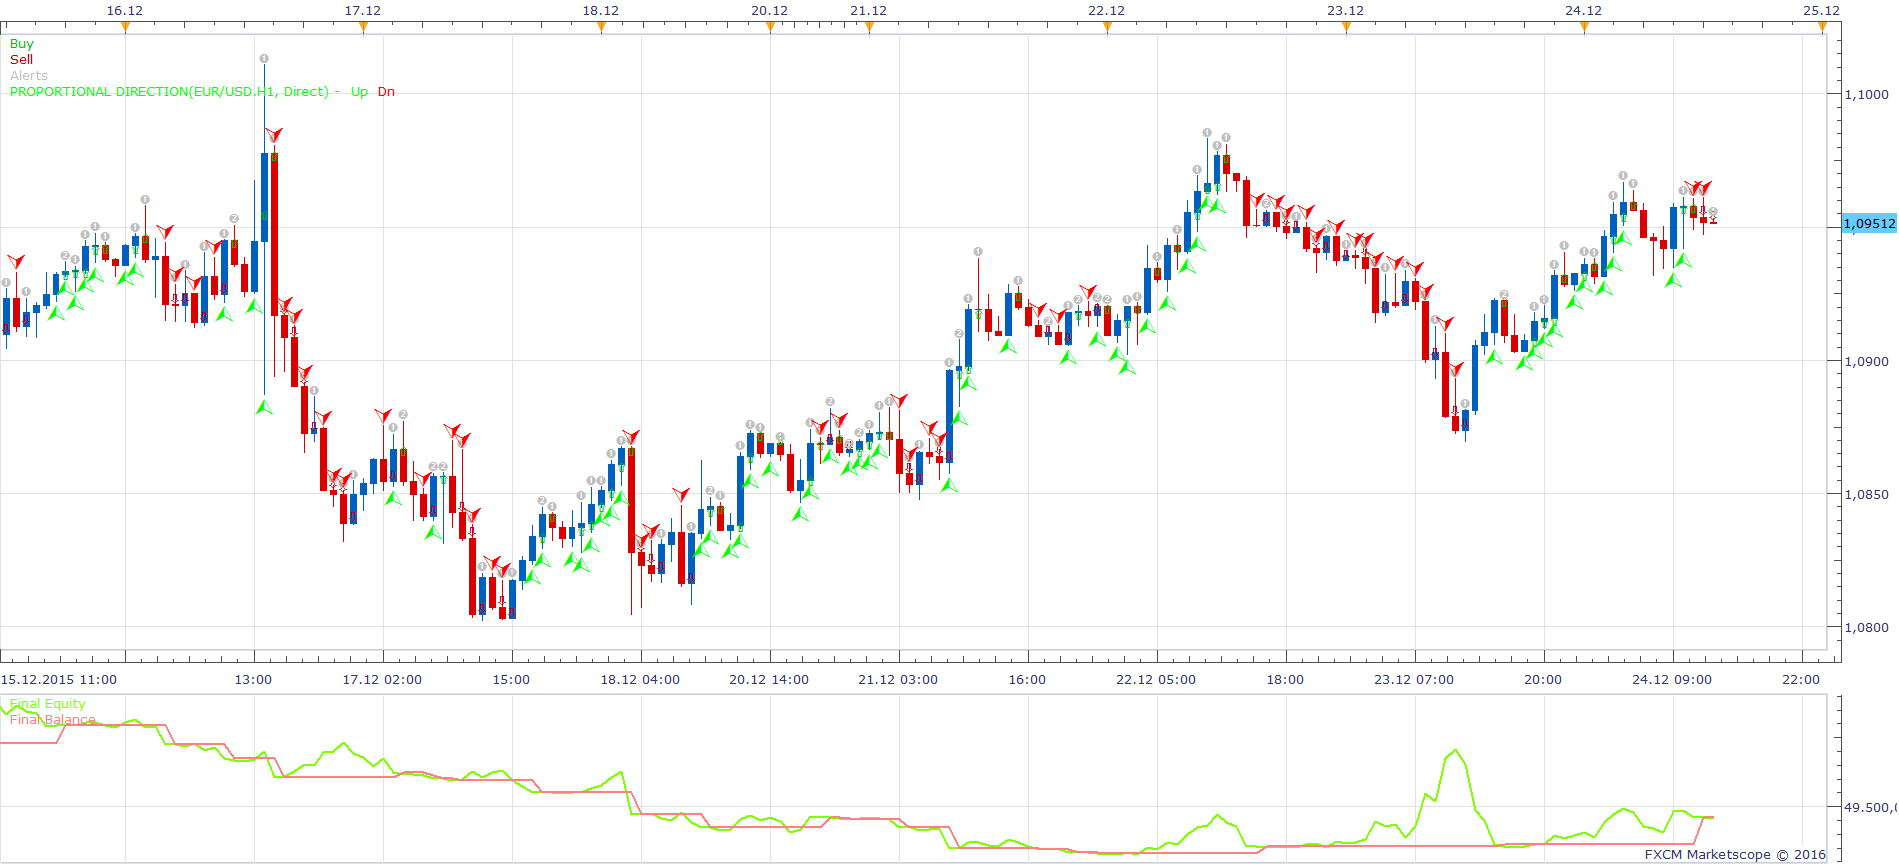This screenshot has height=864, width=1899.
Task: Click the 20.12 14:00 time label
Action: tap(769, 680)
